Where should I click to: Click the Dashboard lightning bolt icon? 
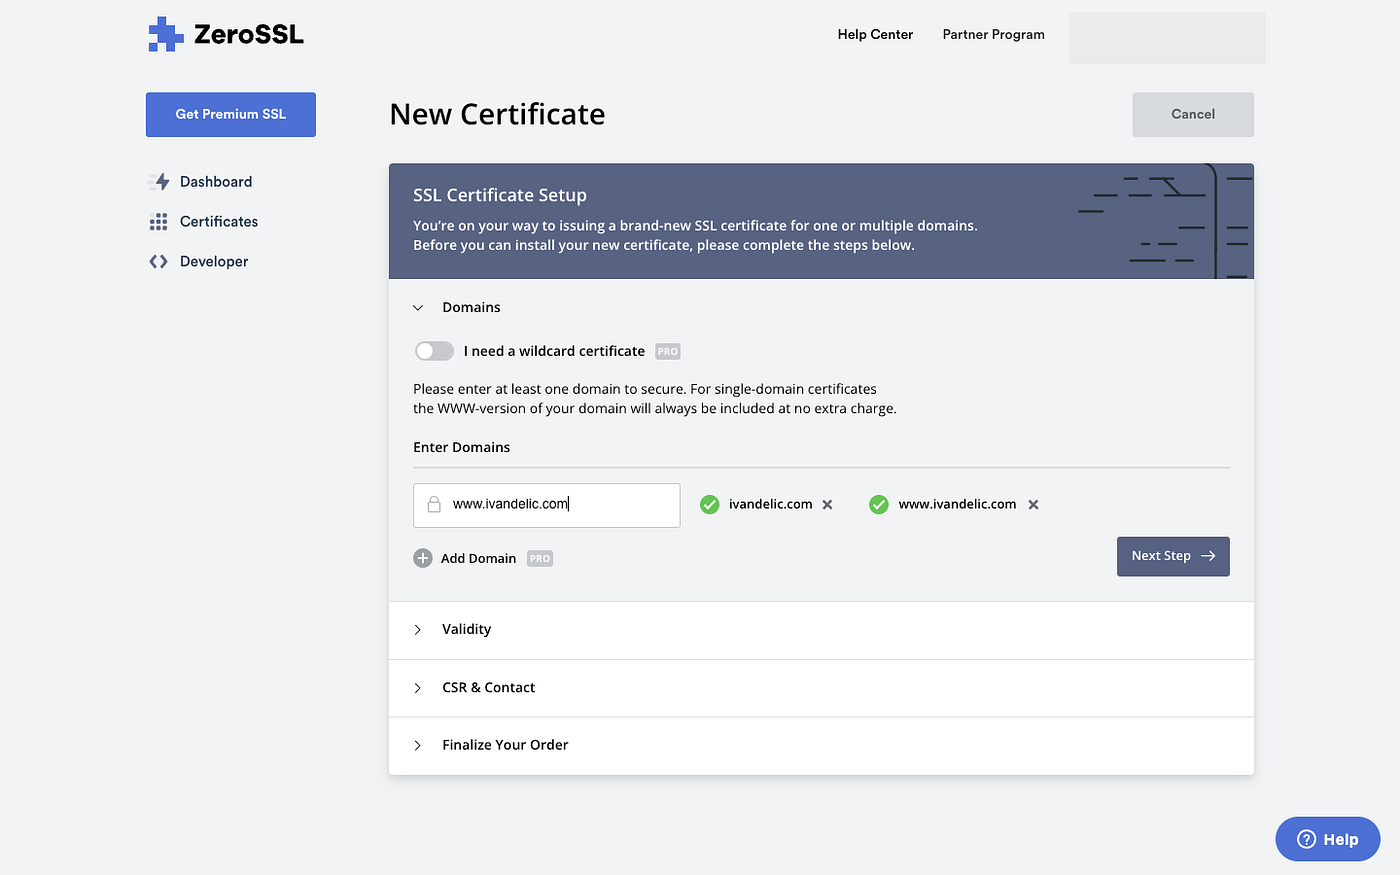(x=159, y=182)
